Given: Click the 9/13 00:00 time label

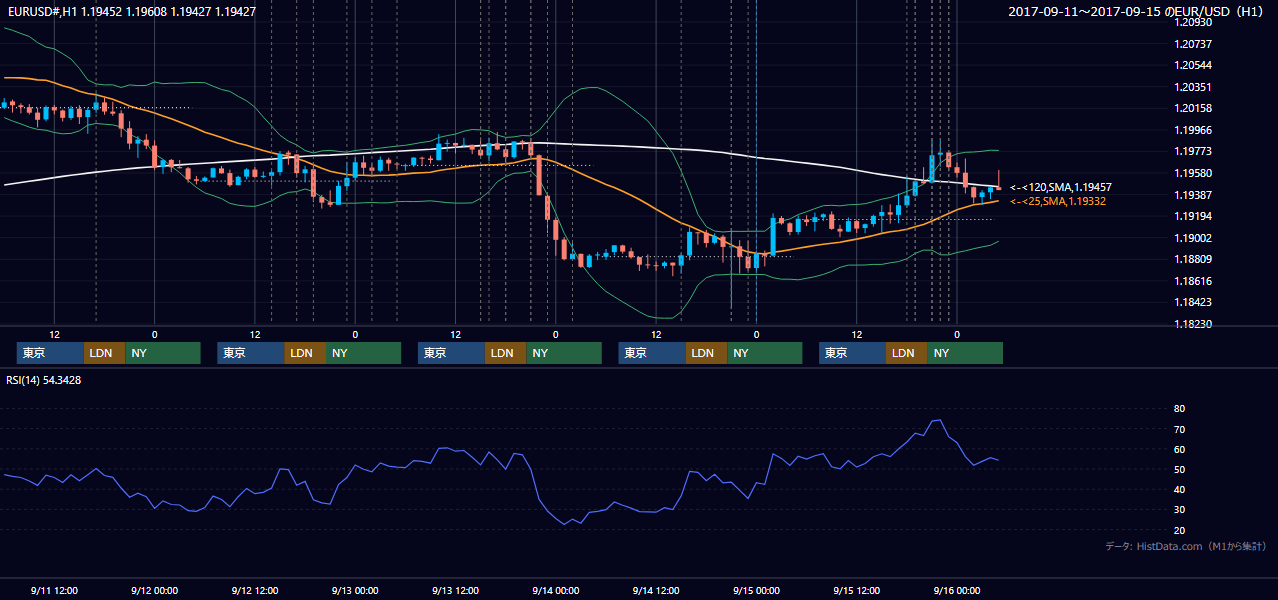Looking at the screenshot, I should [x=355, y=590].
